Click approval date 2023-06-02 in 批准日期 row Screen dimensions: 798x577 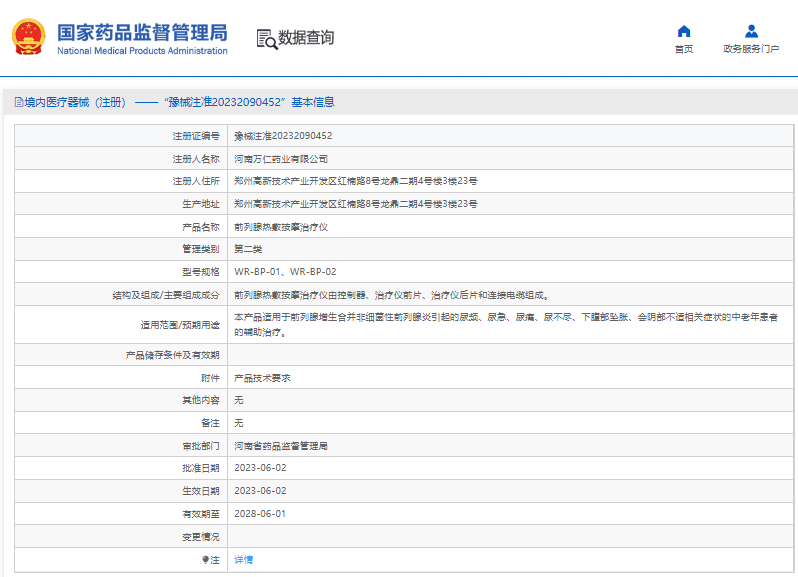pyautogui.click(x=260, y=468)
